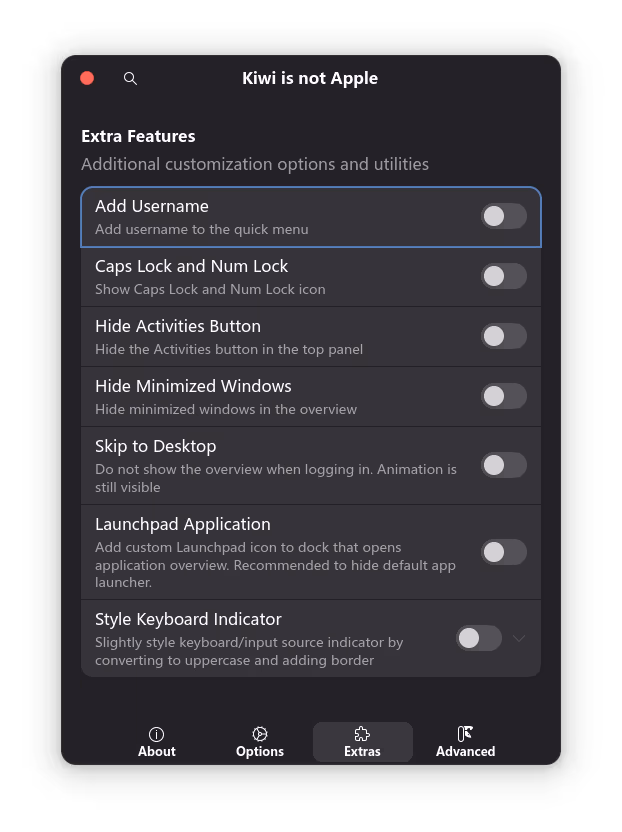
Task: Switch on Style Keyboard Indicator
Action: point(479,638)
